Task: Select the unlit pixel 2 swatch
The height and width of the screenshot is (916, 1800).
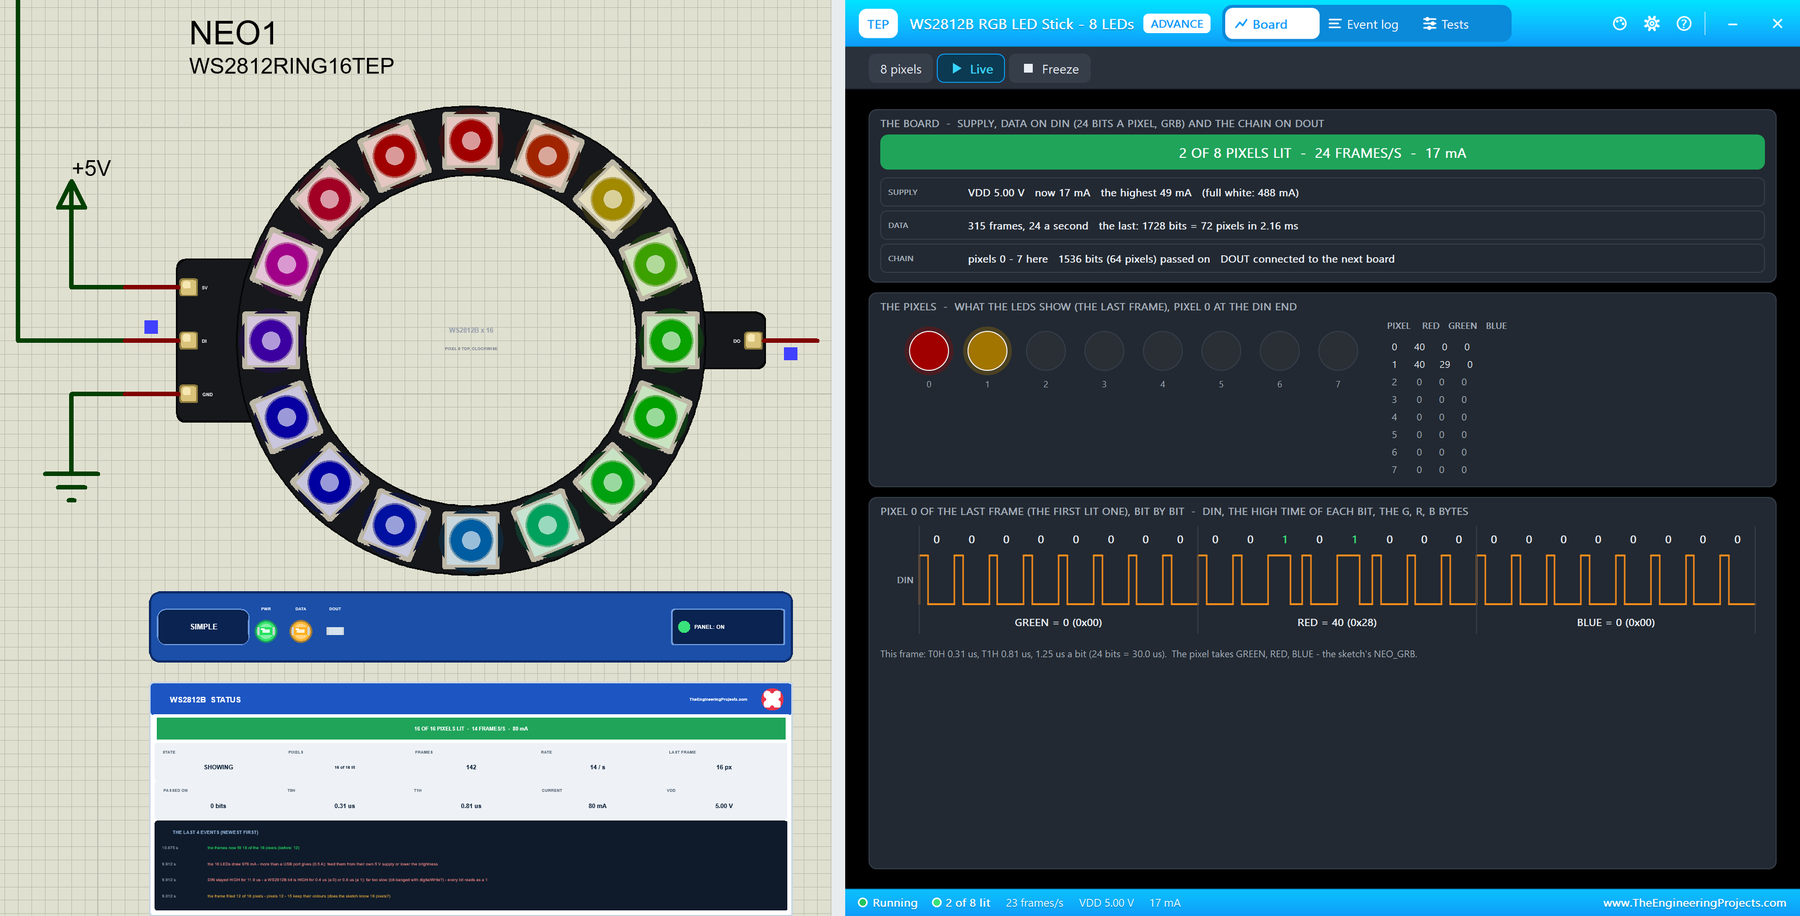Action: pos(1046,351)
